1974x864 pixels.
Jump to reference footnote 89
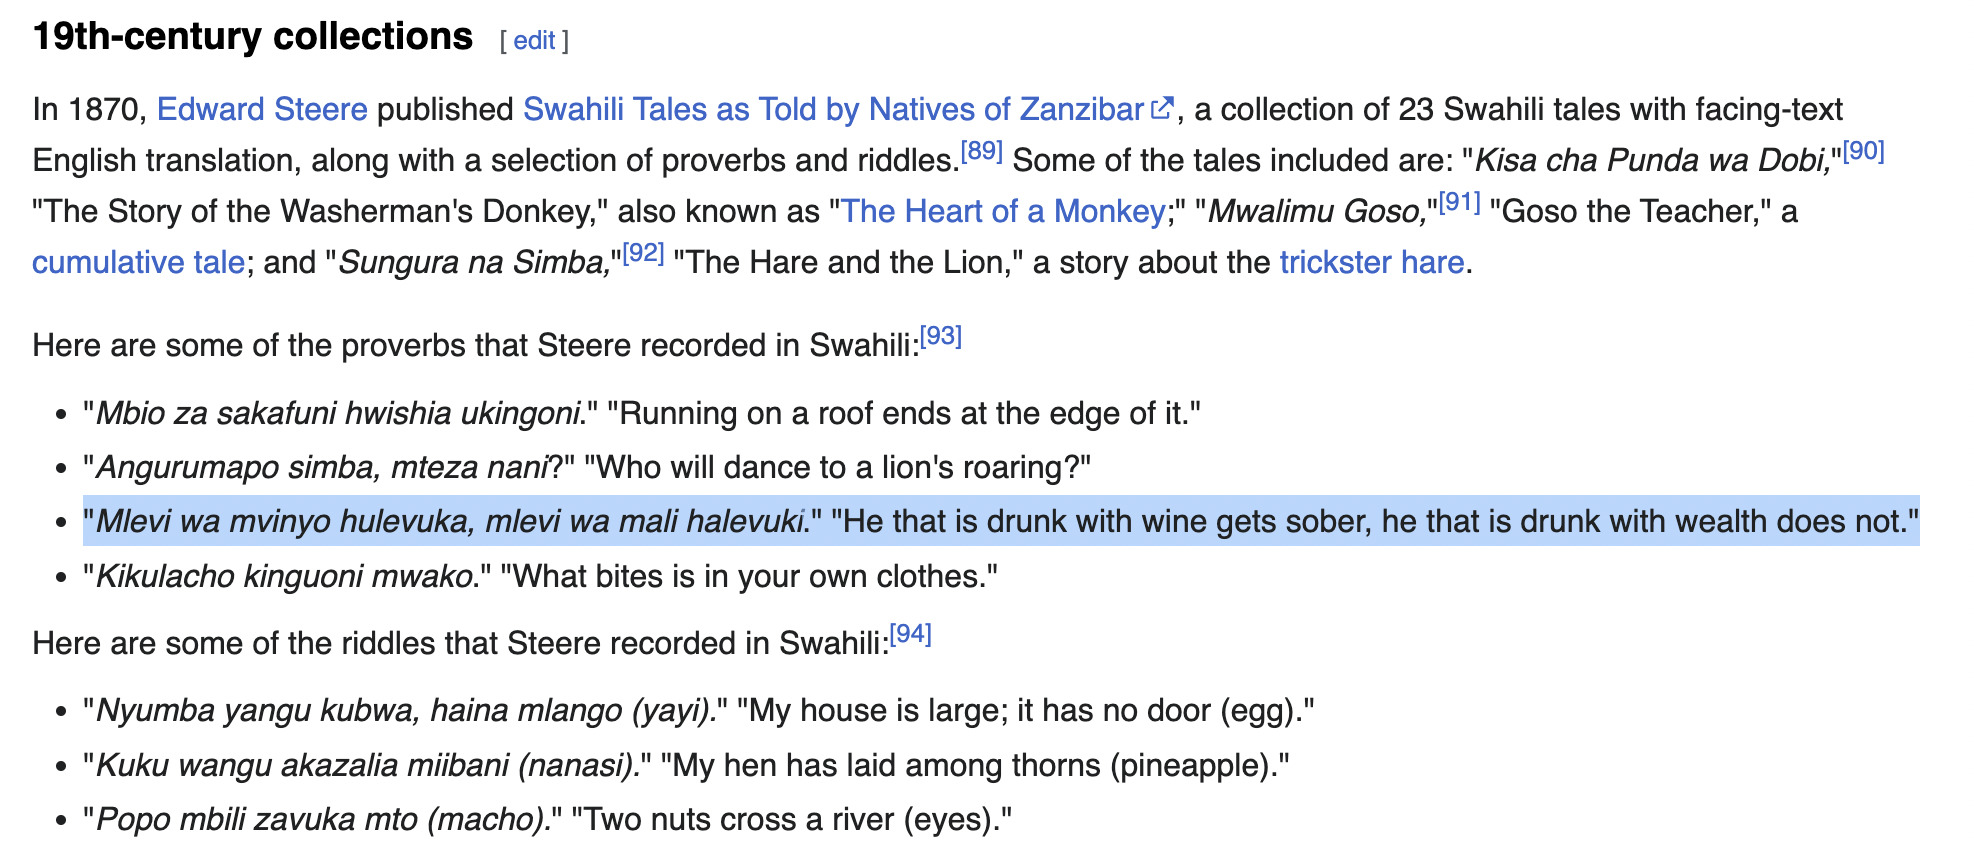(x=981, y=151)
